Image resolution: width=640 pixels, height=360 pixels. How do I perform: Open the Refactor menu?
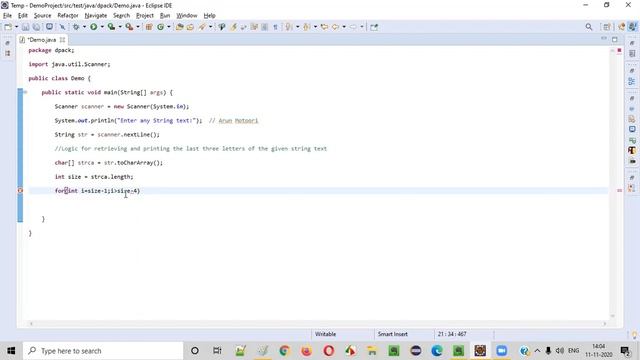pyautogui.click(x=68, y=16)
